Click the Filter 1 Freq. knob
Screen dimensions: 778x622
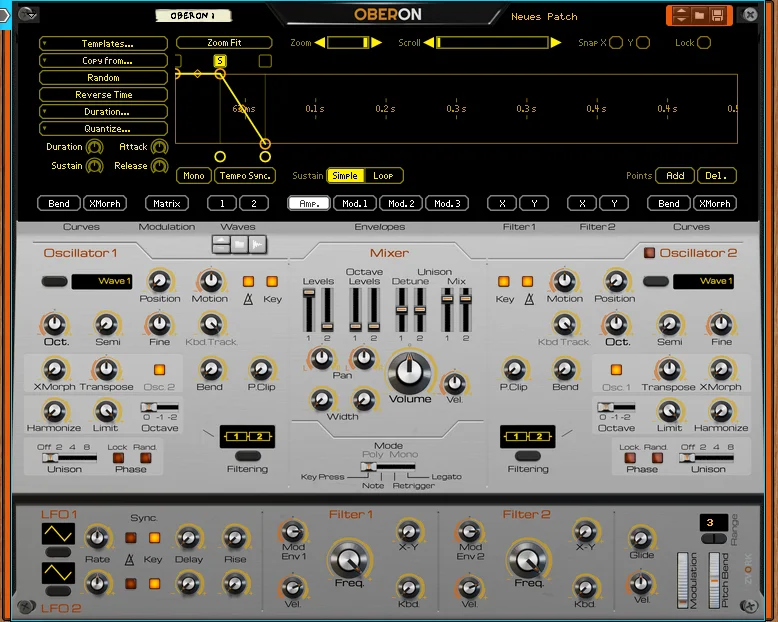349,559
